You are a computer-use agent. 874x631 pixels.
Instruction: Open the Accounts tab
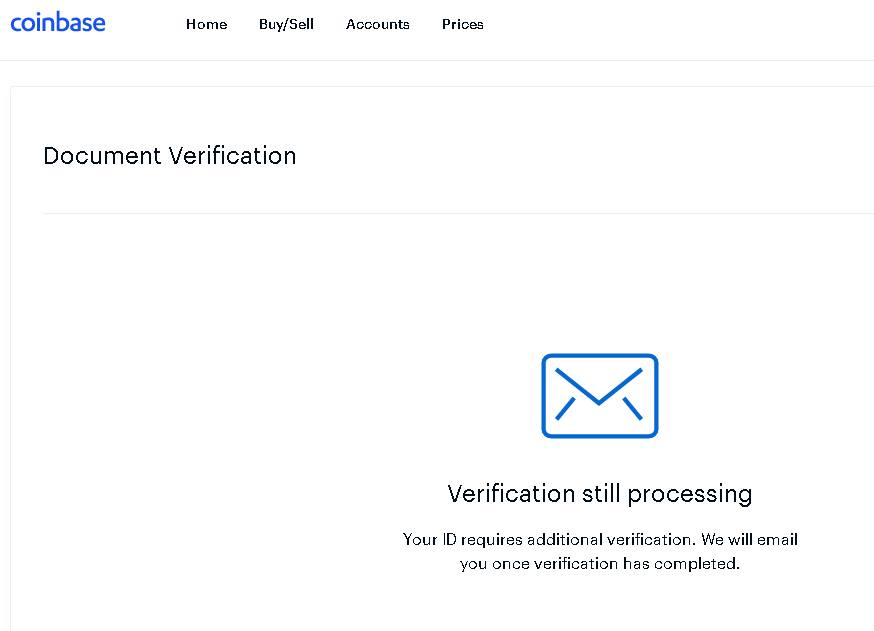(x=377, y=24)
